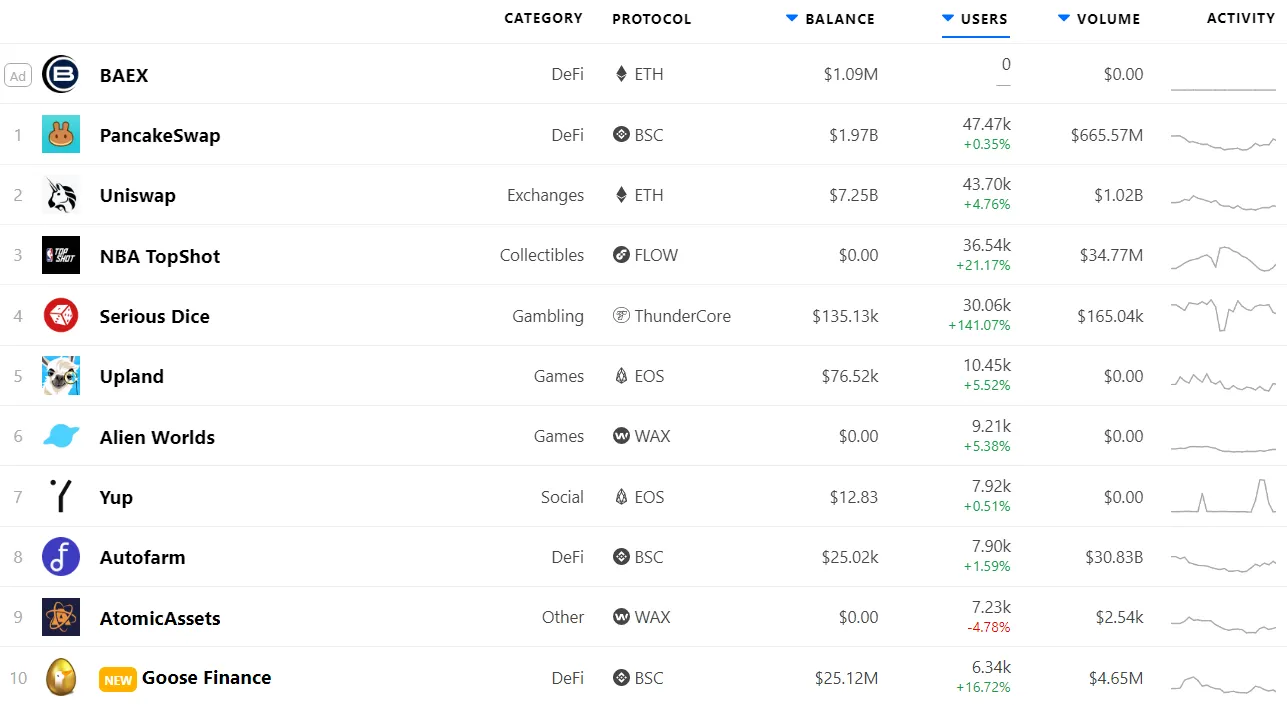Sort table by Users column
The height and width of the screenshot is (705, 1287).
click(975, 19)
